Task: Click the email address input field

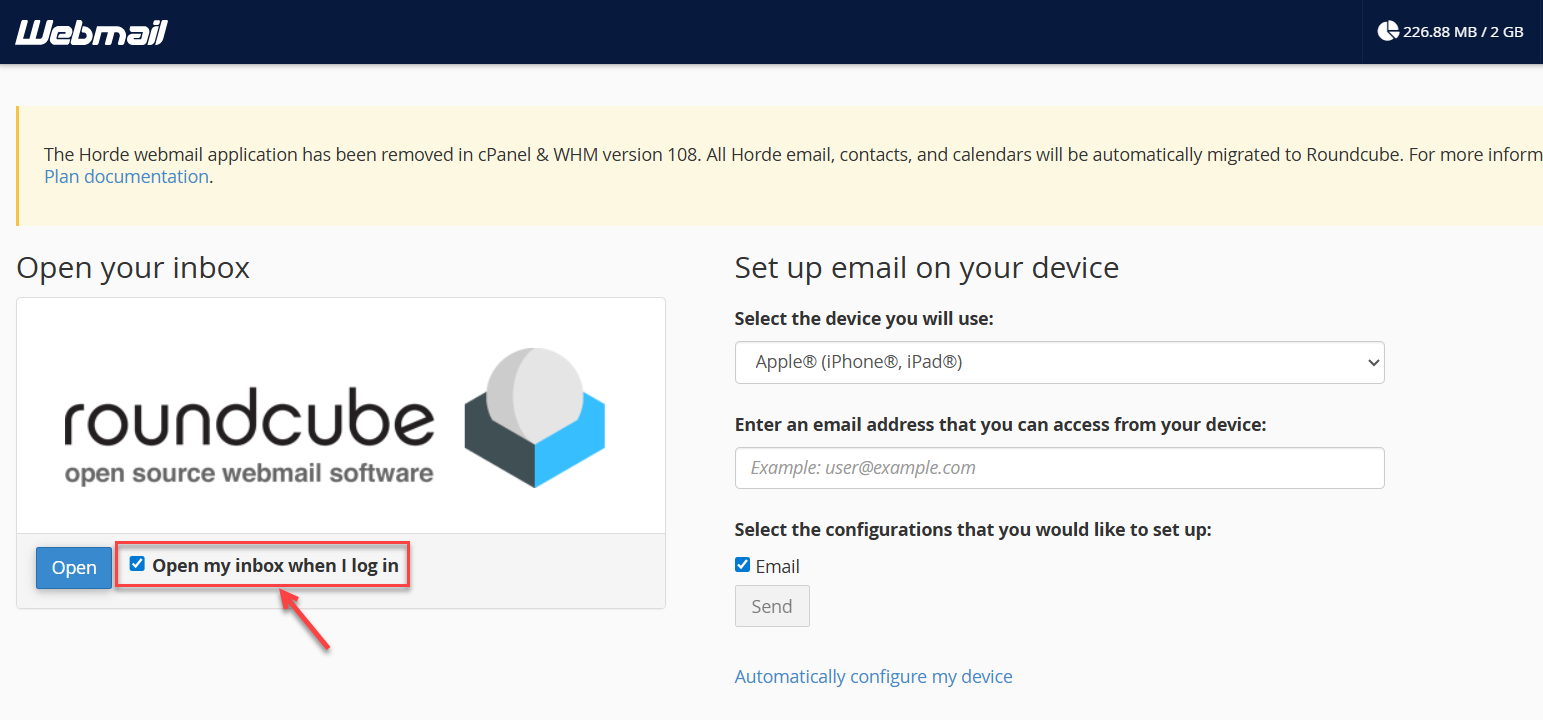Action: point(1059,468)
